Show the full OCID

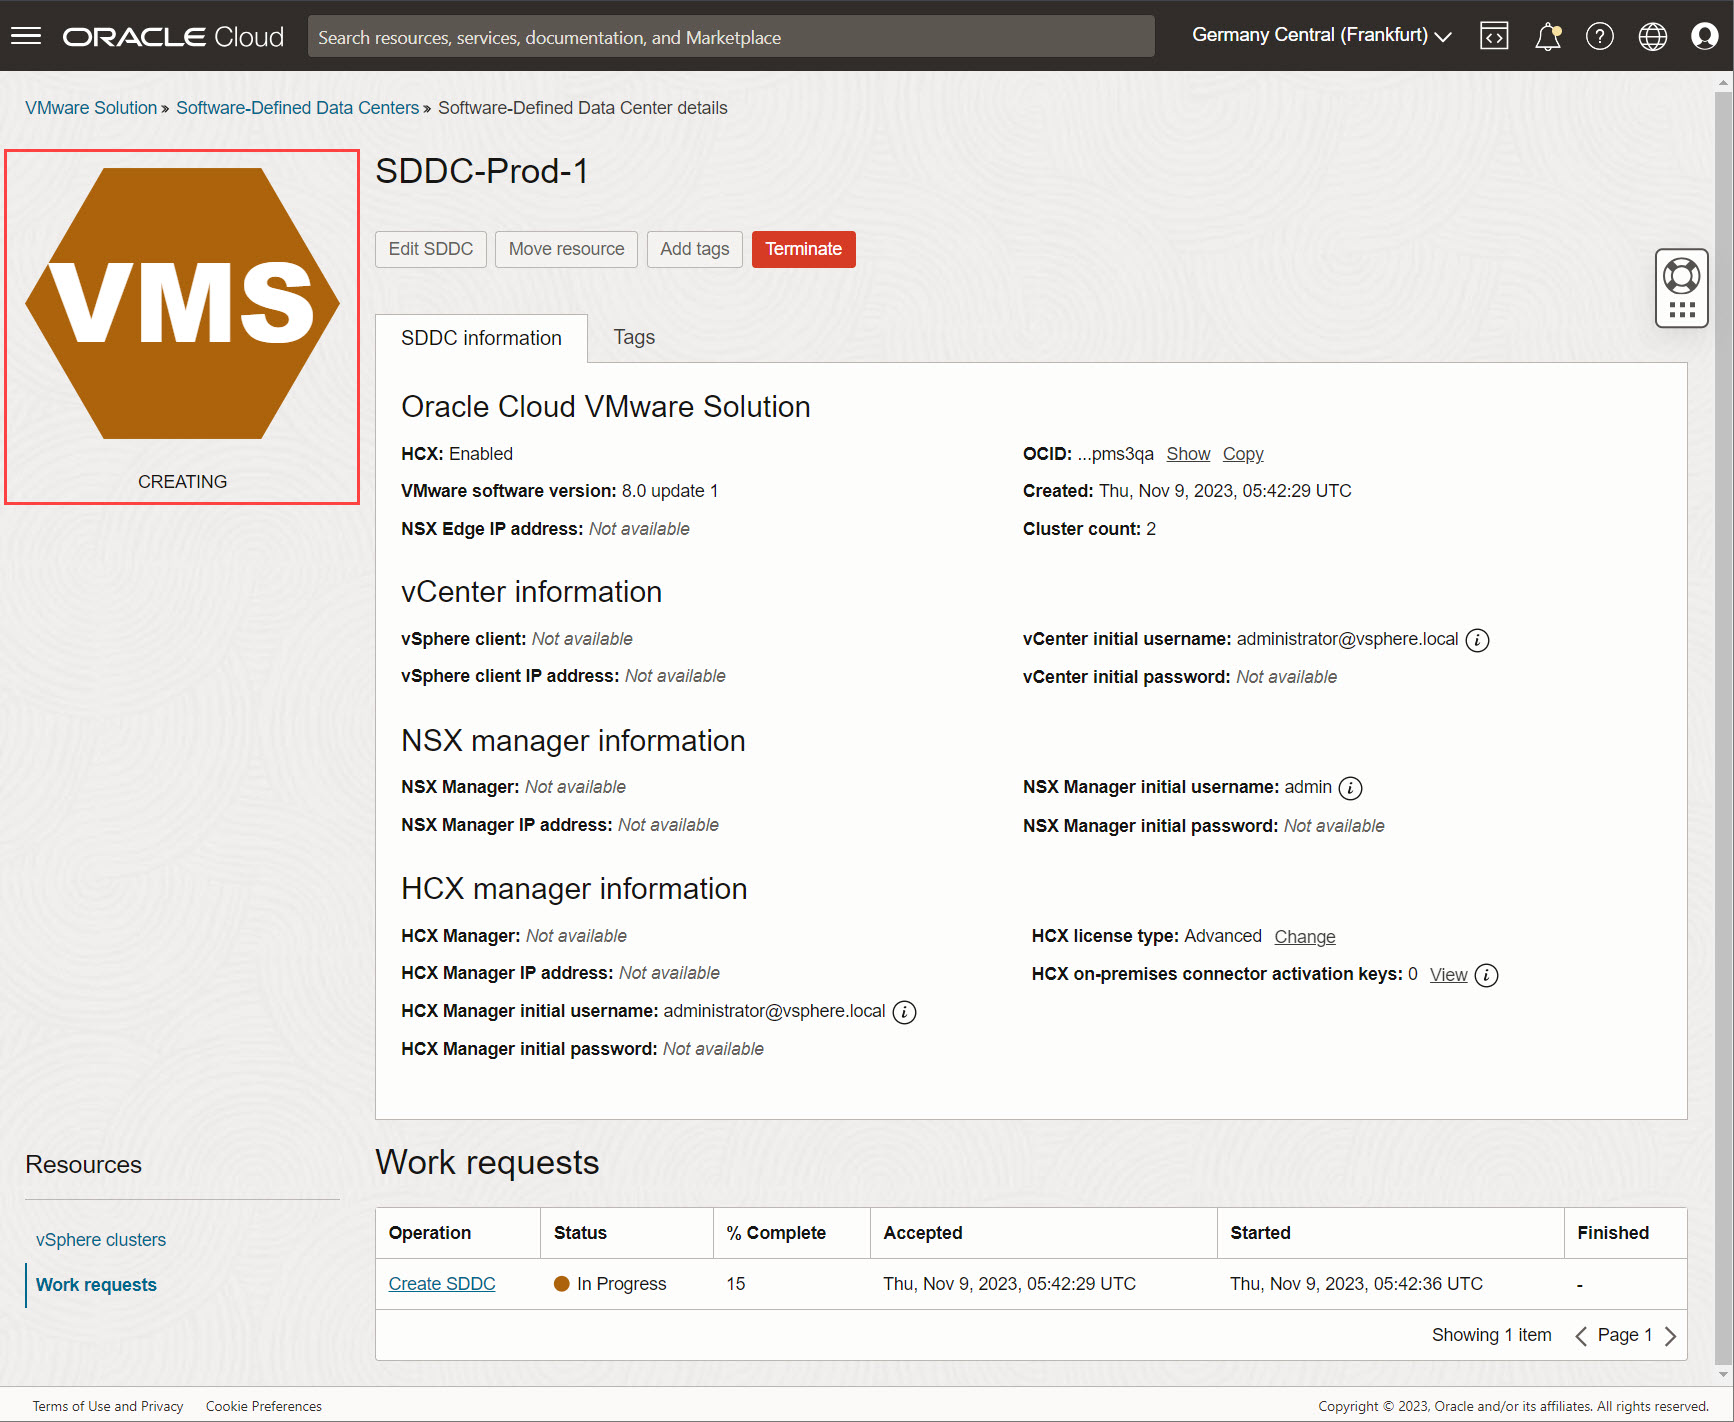(1188, 454)
